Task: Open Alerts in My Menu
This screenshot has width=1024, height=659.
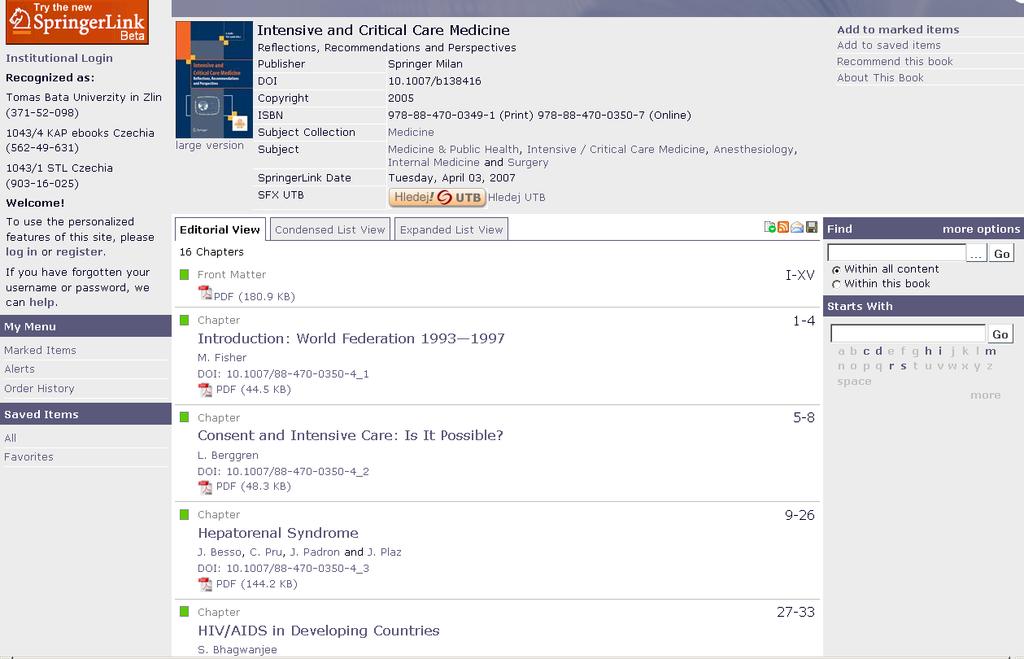Action: tap(20, 369)
